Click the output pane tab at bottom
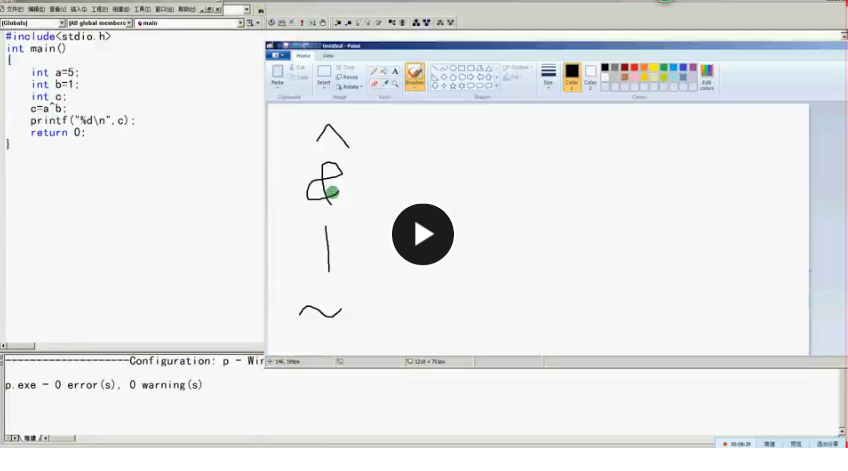The image size is (848, 471). (x=30, y=438)
